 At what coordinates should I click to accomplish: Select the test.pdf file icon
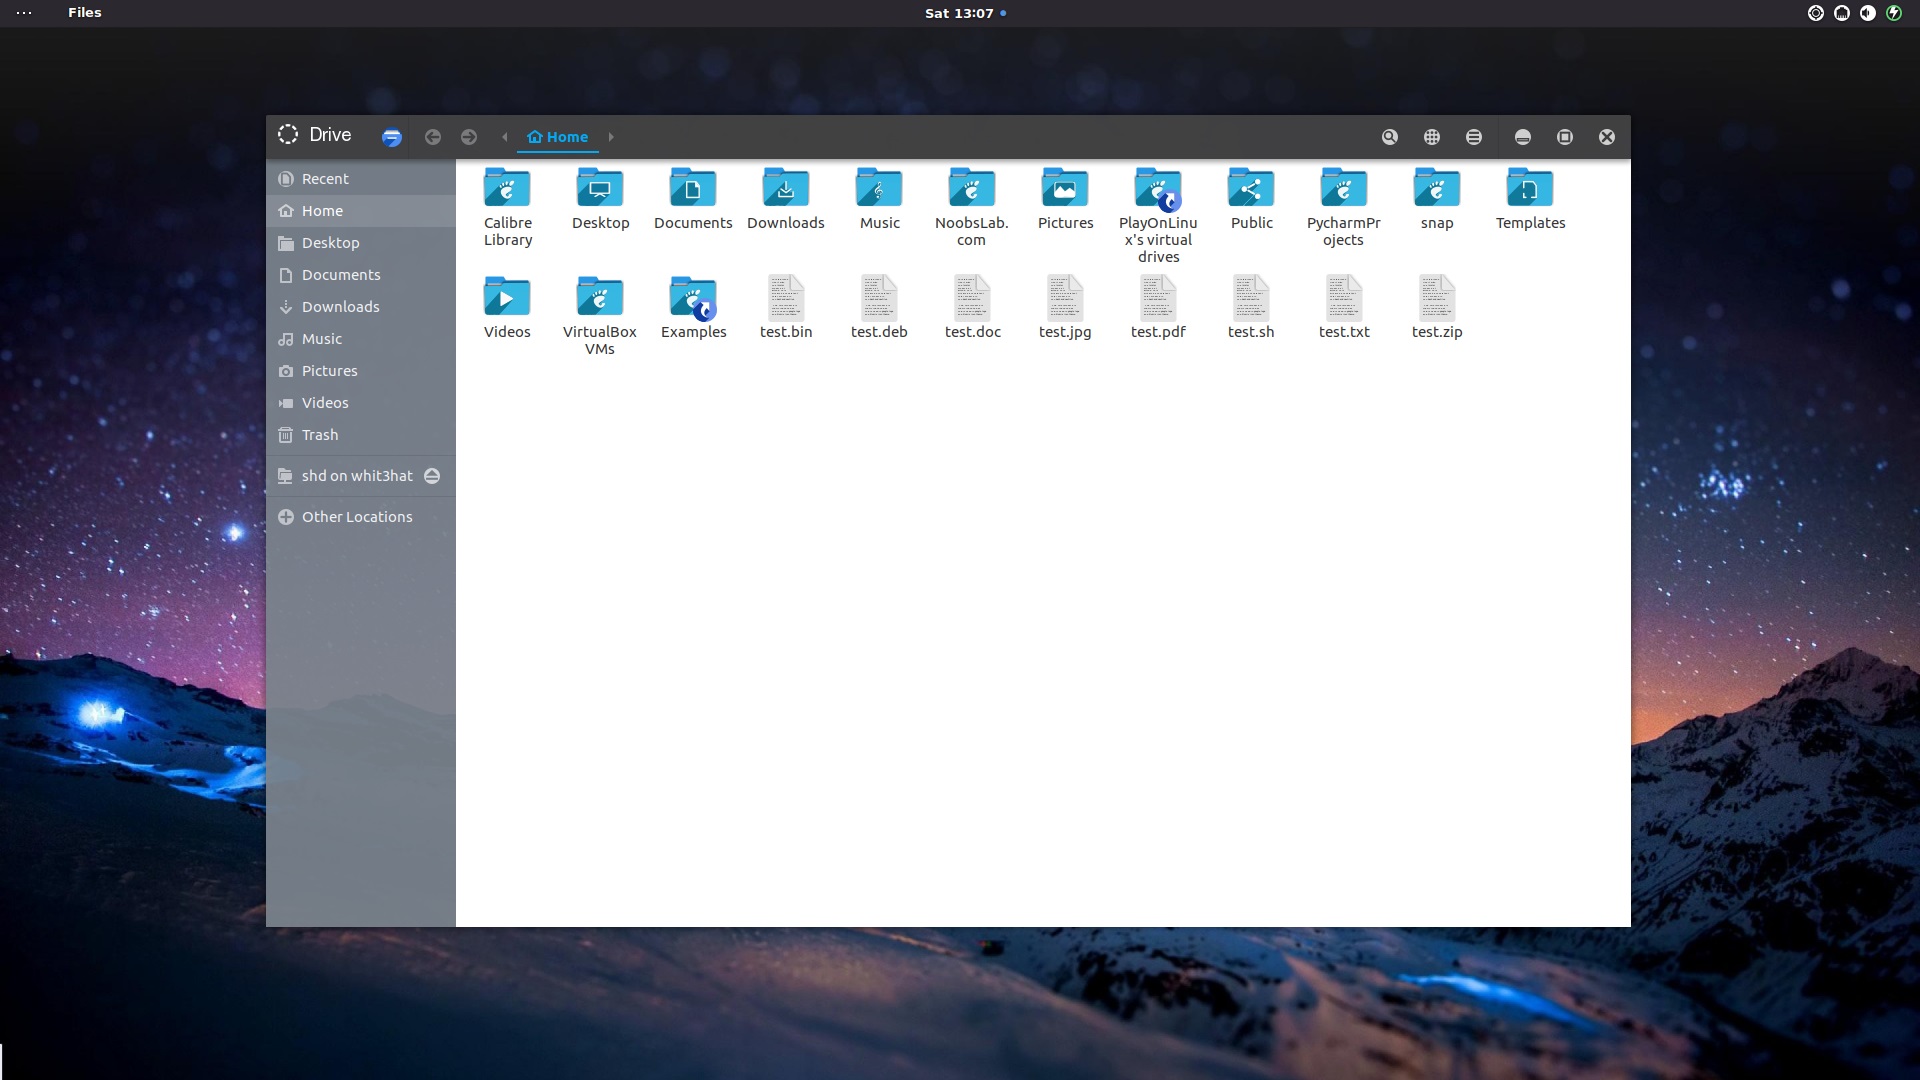tap(1158, 298)
